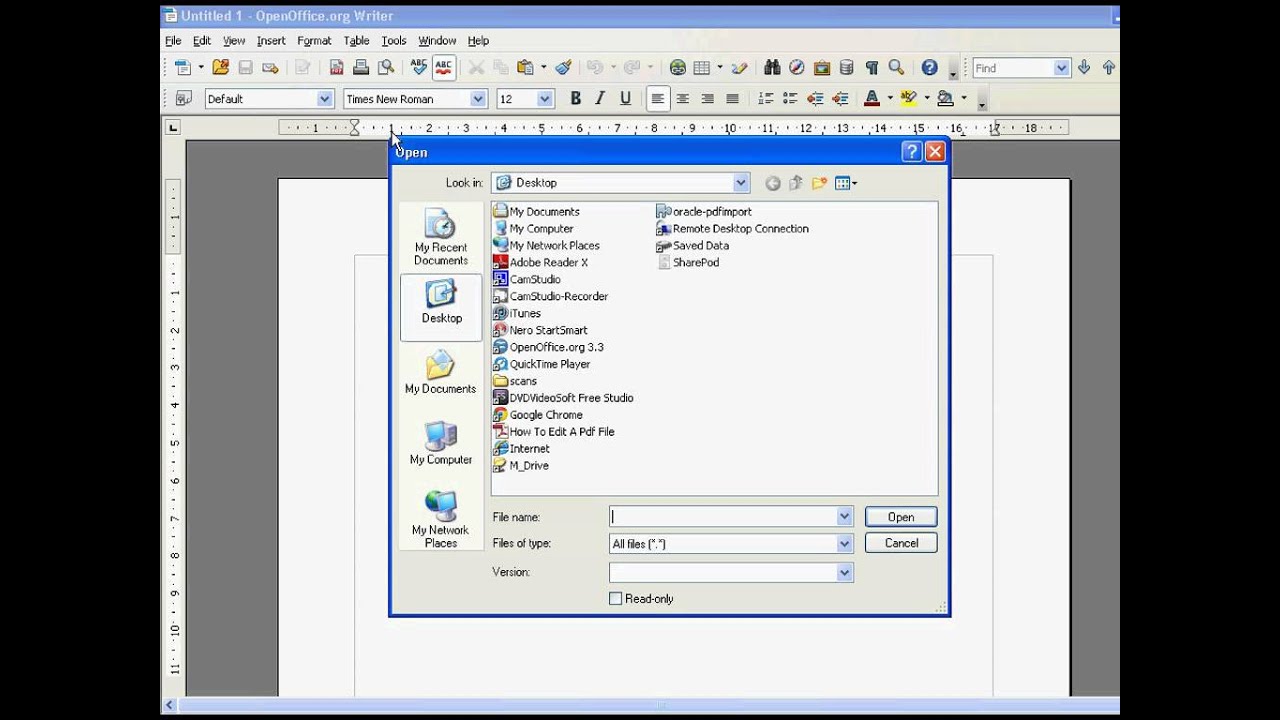Viewport: 1280px width, 720px height.
Task: Select Justified paragraph alignment
Action: click(x=732, y=98)
